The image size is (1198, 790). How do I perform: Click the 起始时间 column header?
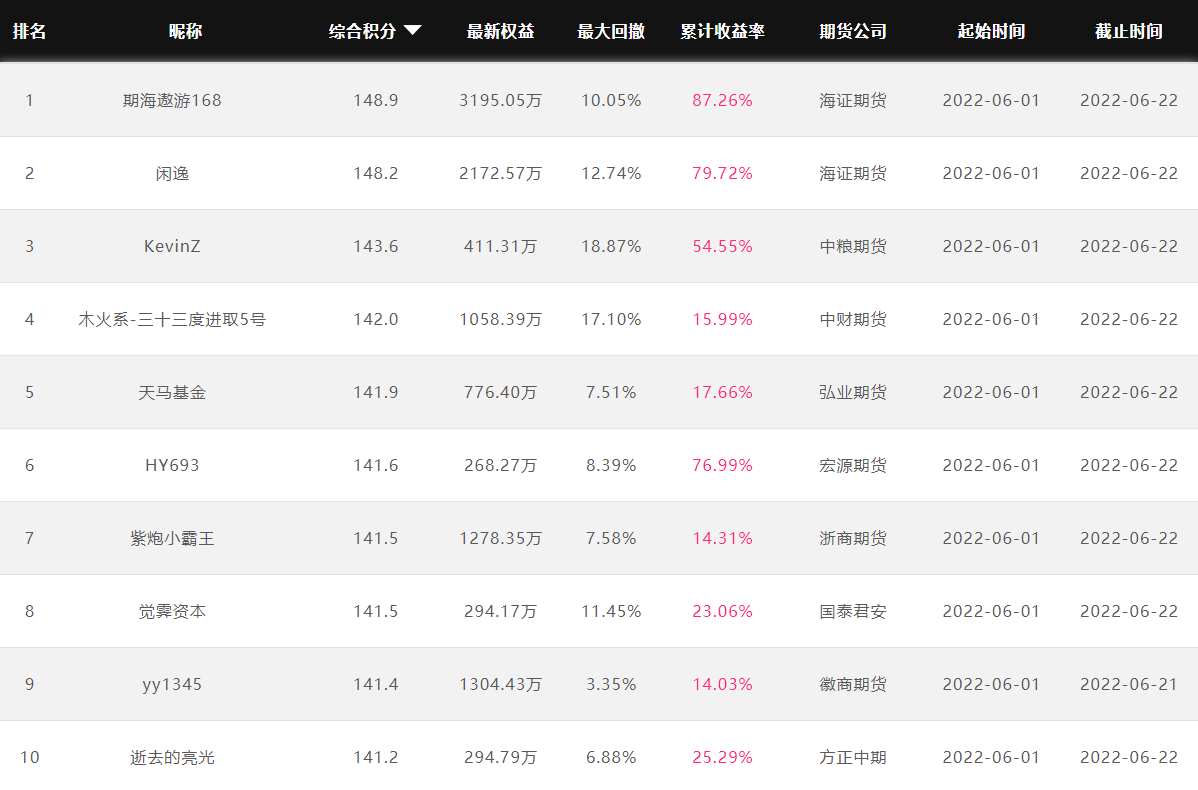(992, 31)
